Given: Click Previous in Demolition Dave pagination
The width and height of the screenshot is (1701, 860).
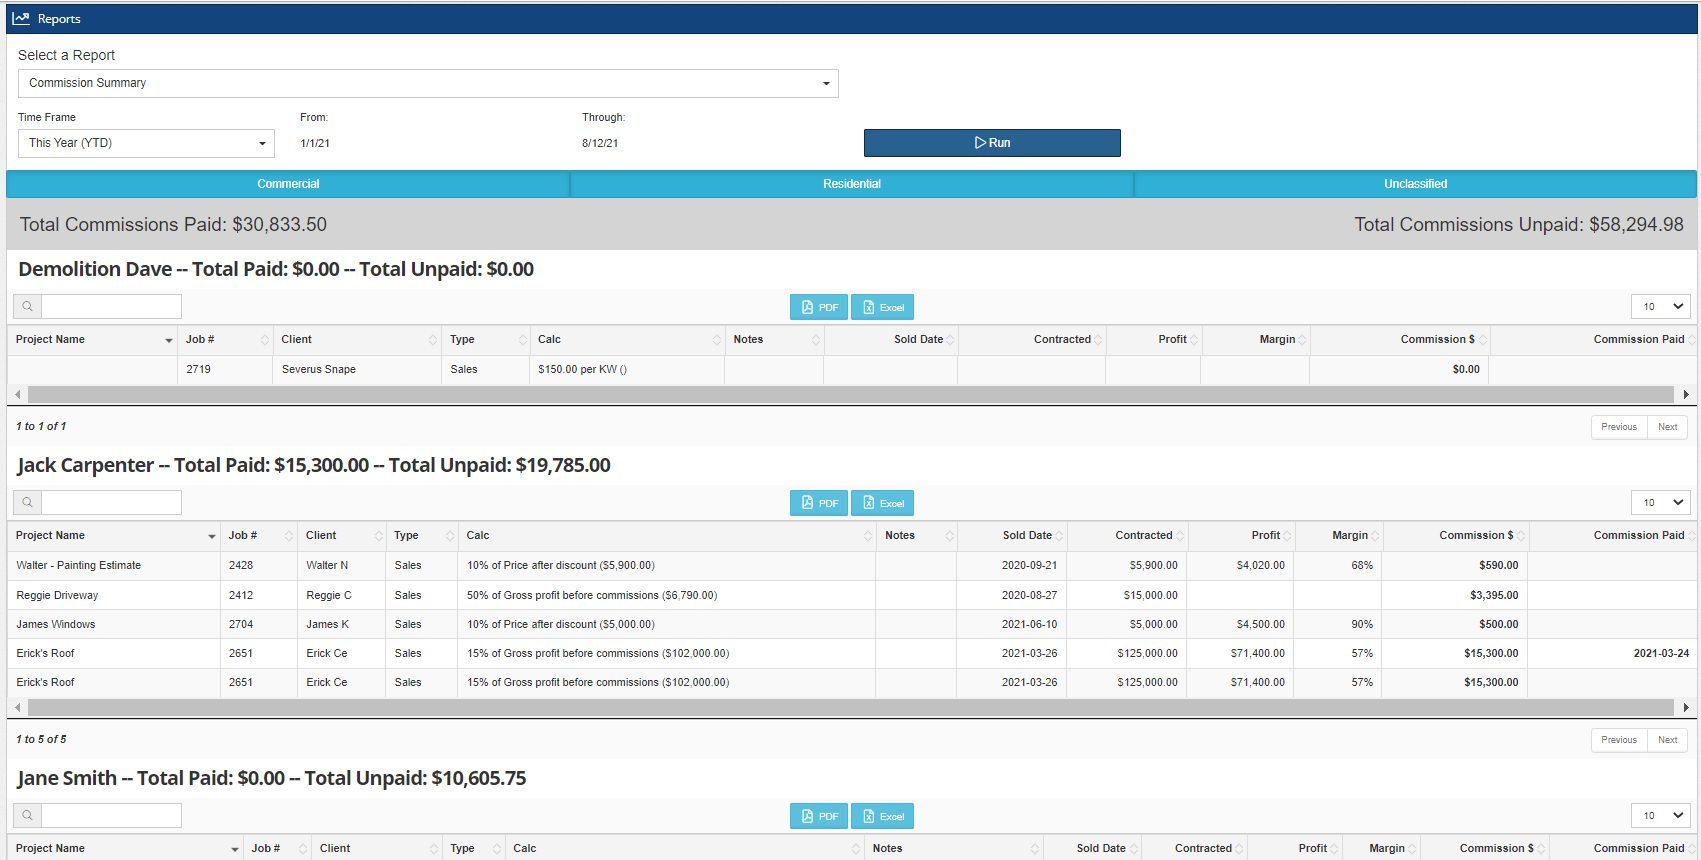Looking at the screenshot, I should (x=1619, y=427).
